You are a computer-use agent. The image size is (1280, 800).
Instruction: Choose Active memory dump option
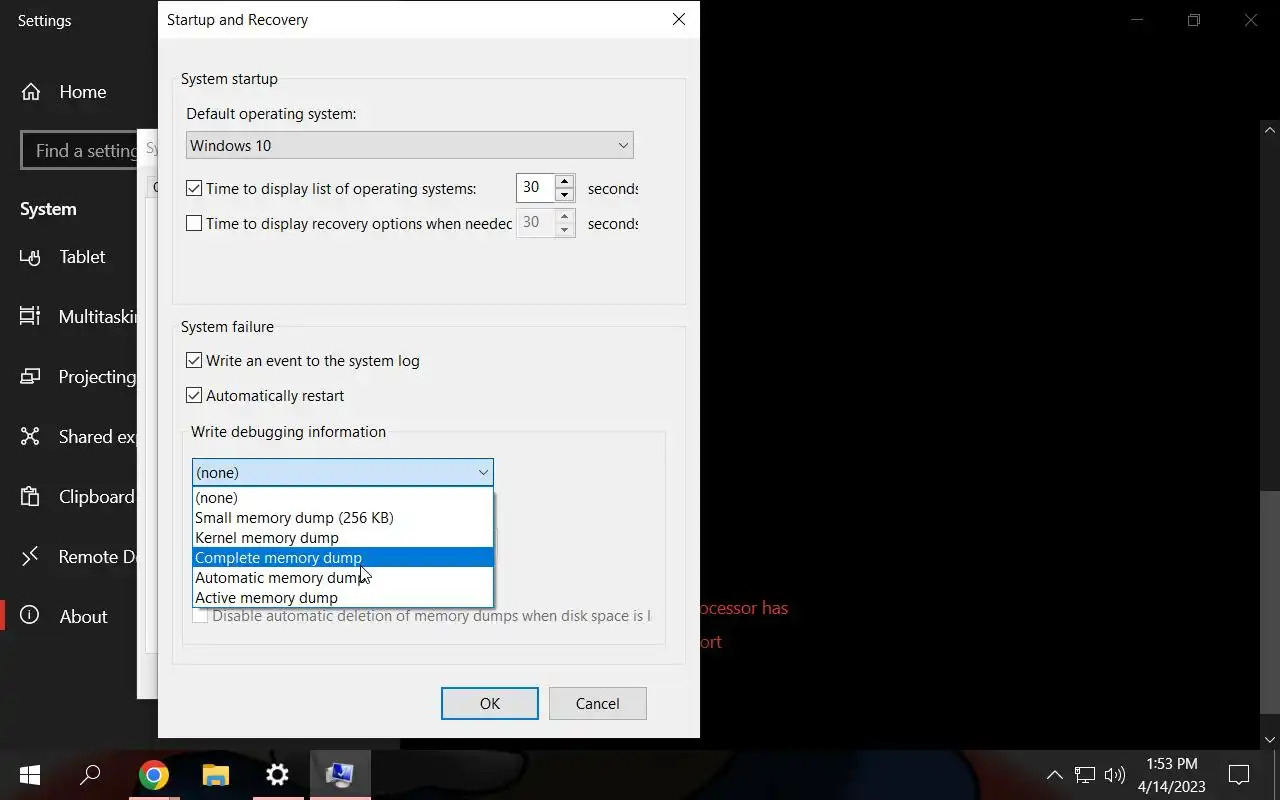(343, 598)
